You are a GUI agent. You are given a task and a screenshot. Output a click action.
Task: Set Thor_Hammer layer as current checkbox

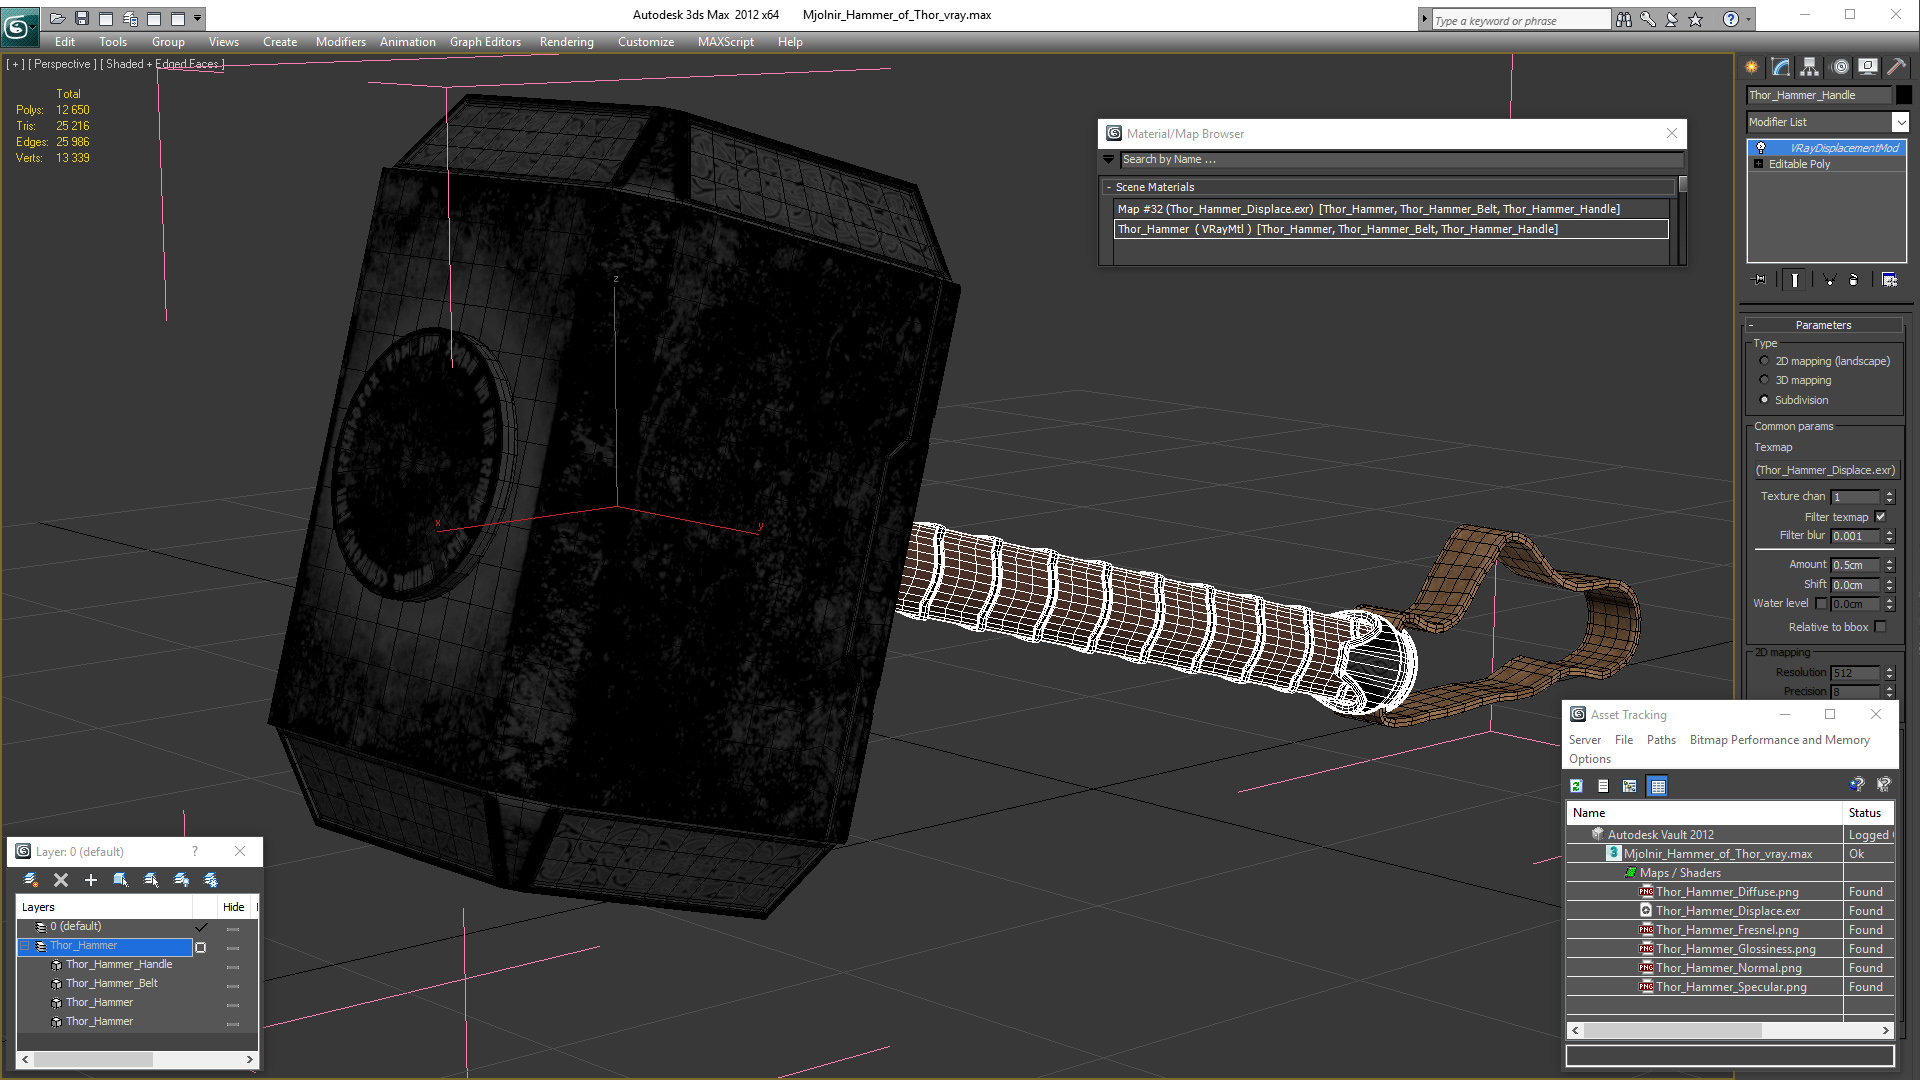201,946
